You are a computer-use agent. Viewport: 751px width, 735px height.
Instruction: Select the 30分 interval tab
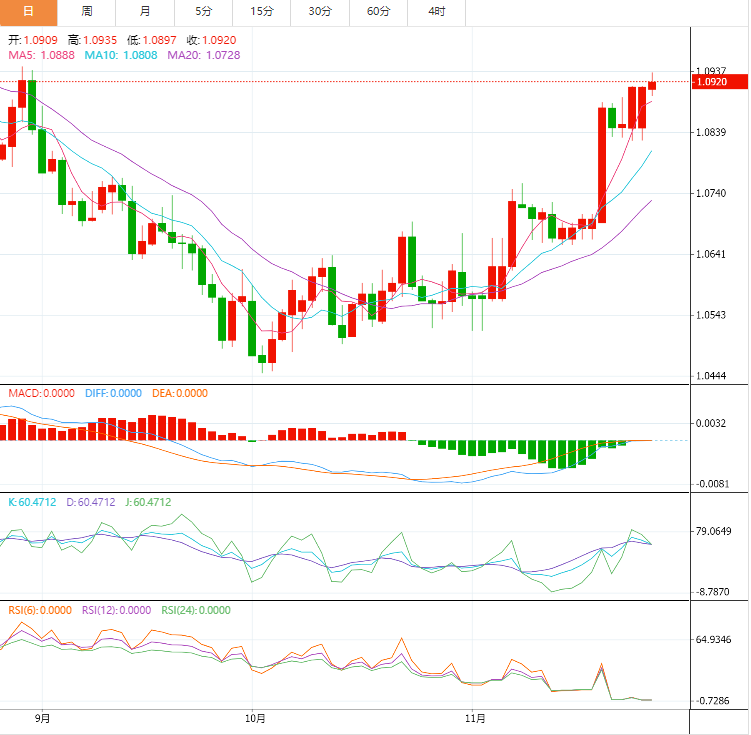[320, 11]
